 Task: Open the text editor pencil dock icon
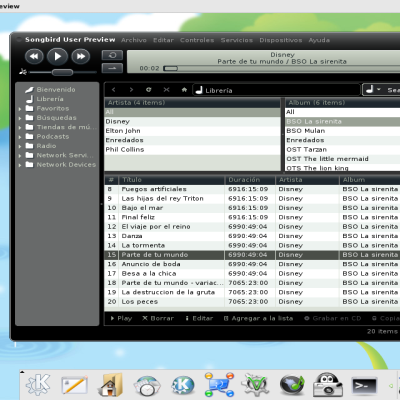coord(74,386)
